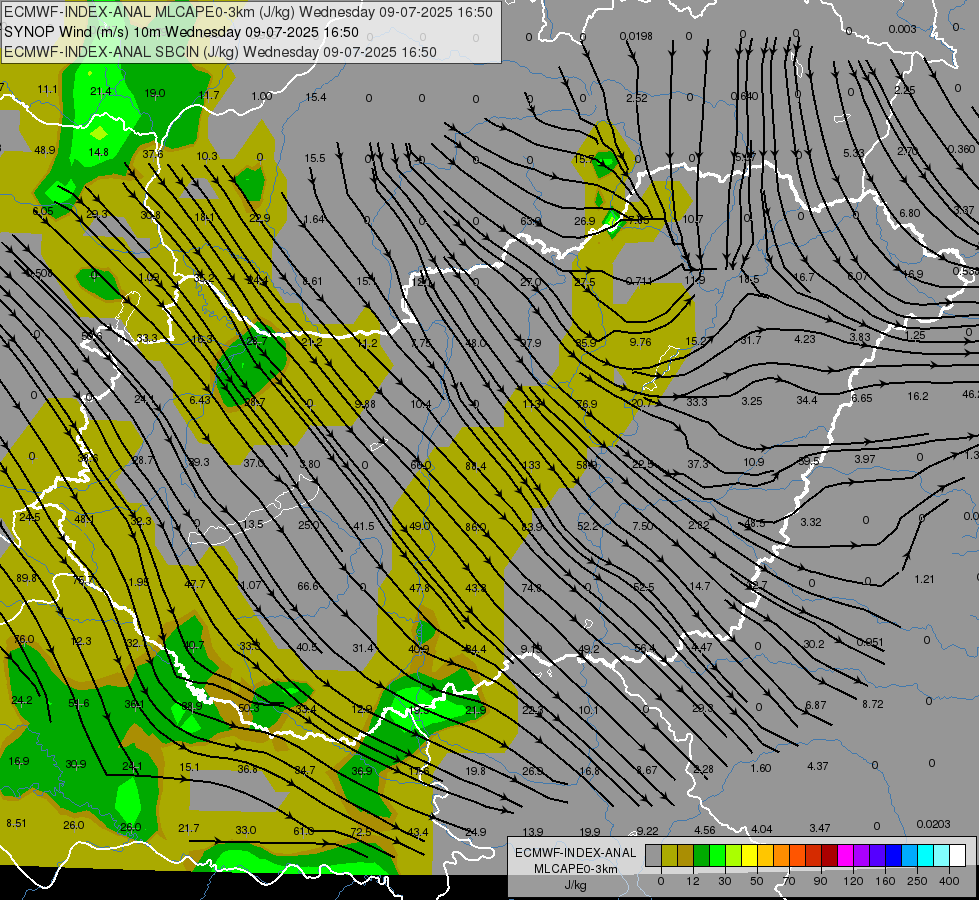The width and height of the screenshot is (979, 900).
Task: Click the map value 61.0
Action: click(303, 831)
